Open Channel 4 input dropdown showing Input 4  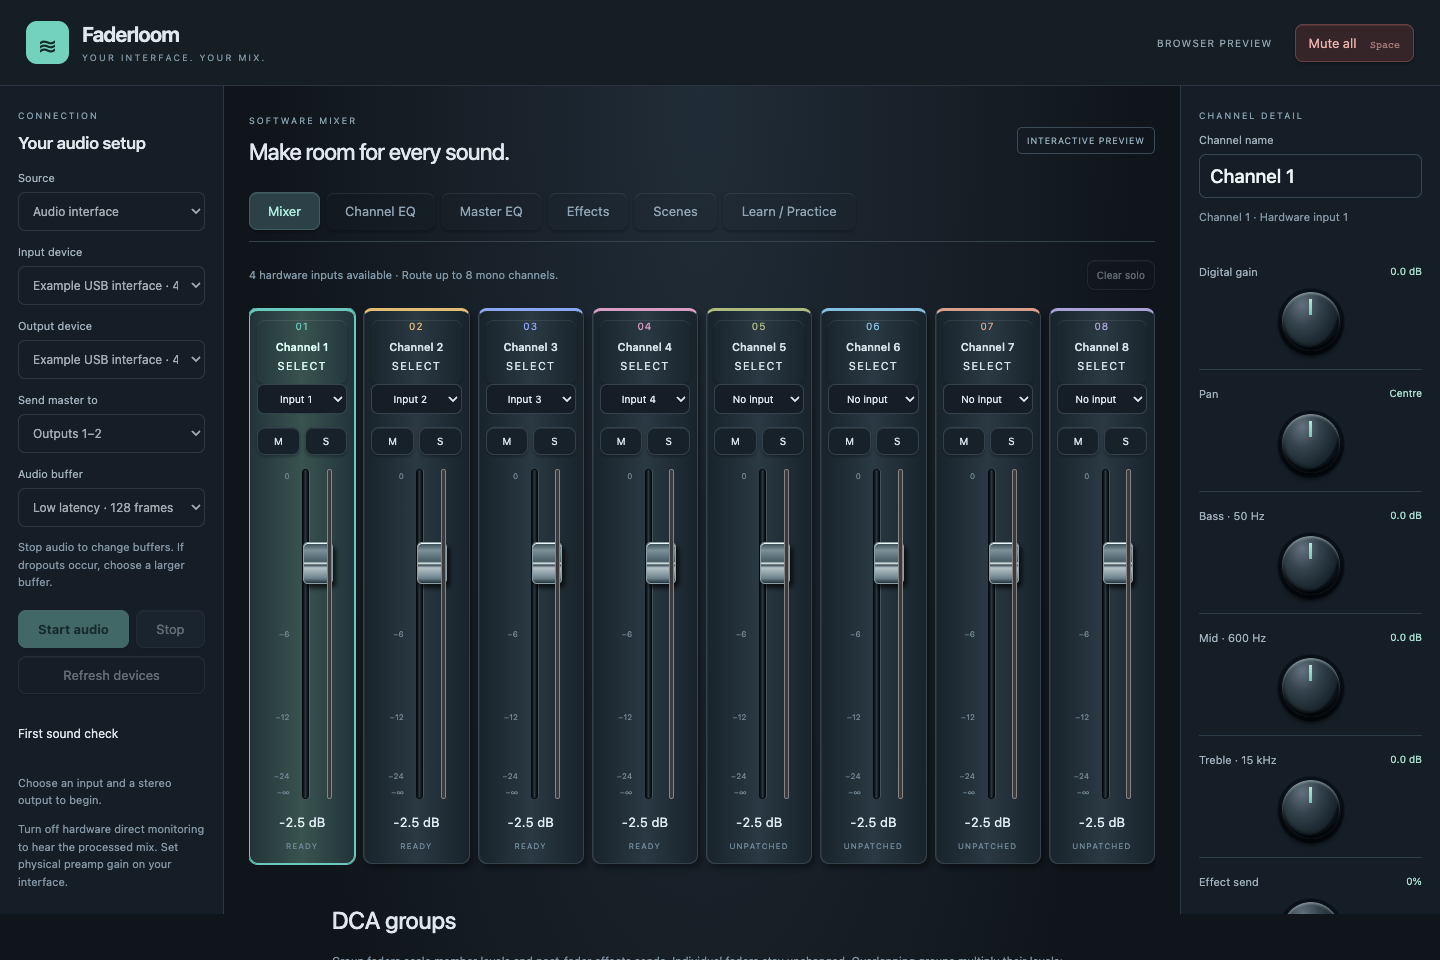click(645, 399)
